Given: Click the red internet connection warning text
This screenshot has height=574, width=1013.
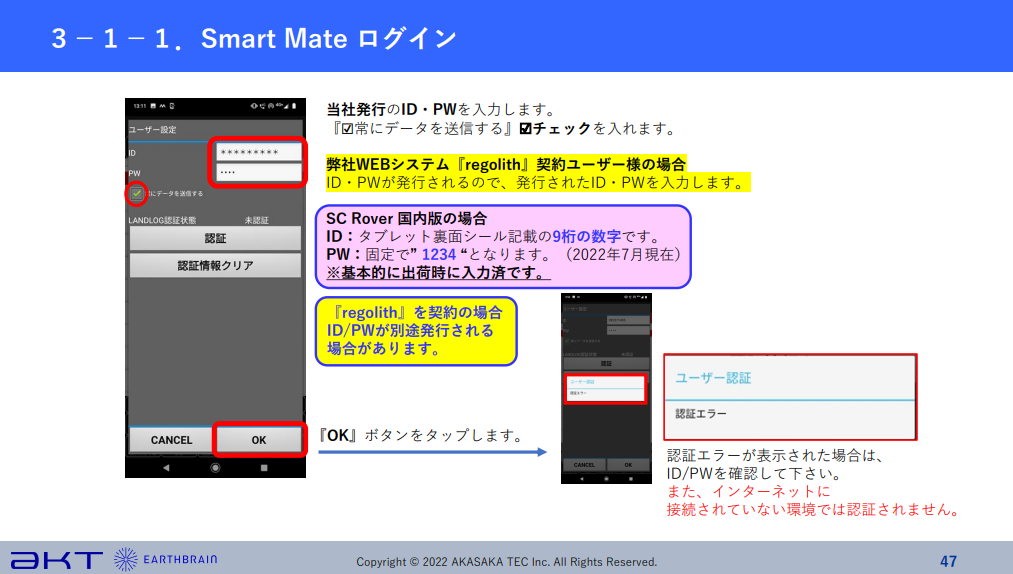Looking at the screenshot, I should (x=813, y=501).
